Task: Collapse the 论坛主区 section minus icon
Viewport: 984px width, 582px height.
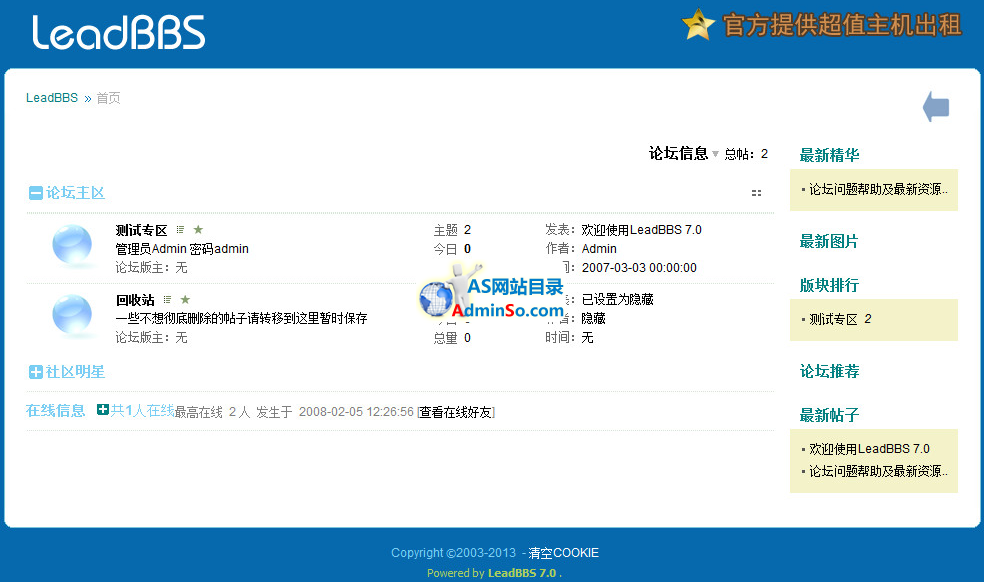Action: click(36, 193)
